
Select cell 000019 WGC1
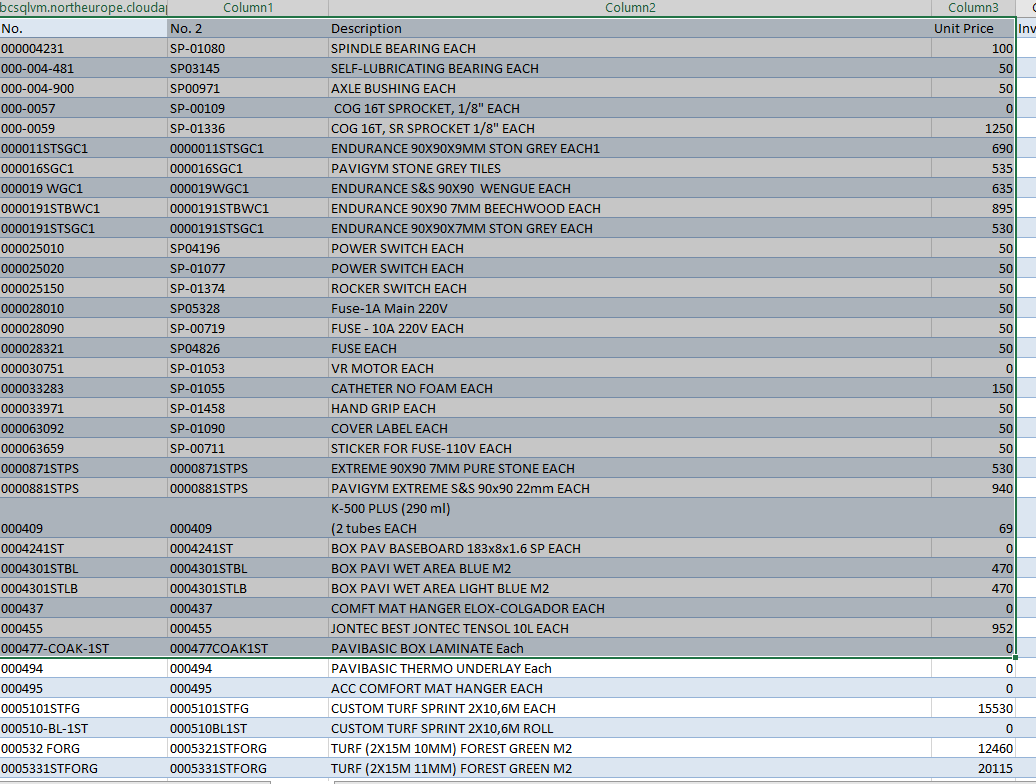click(x=83, y=188)
